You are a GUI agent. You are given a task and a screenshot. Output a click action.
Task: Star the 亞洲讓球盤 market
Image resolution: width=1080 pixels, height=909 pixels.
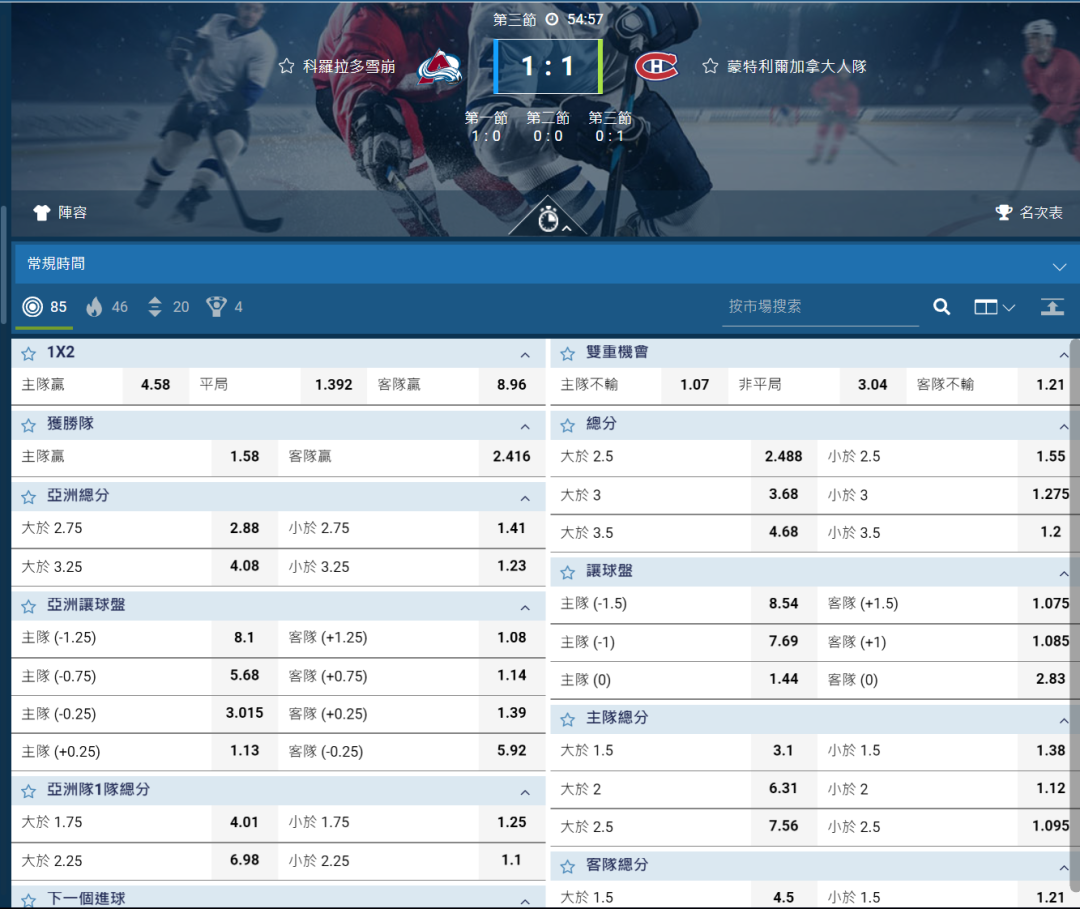point(28,607)
